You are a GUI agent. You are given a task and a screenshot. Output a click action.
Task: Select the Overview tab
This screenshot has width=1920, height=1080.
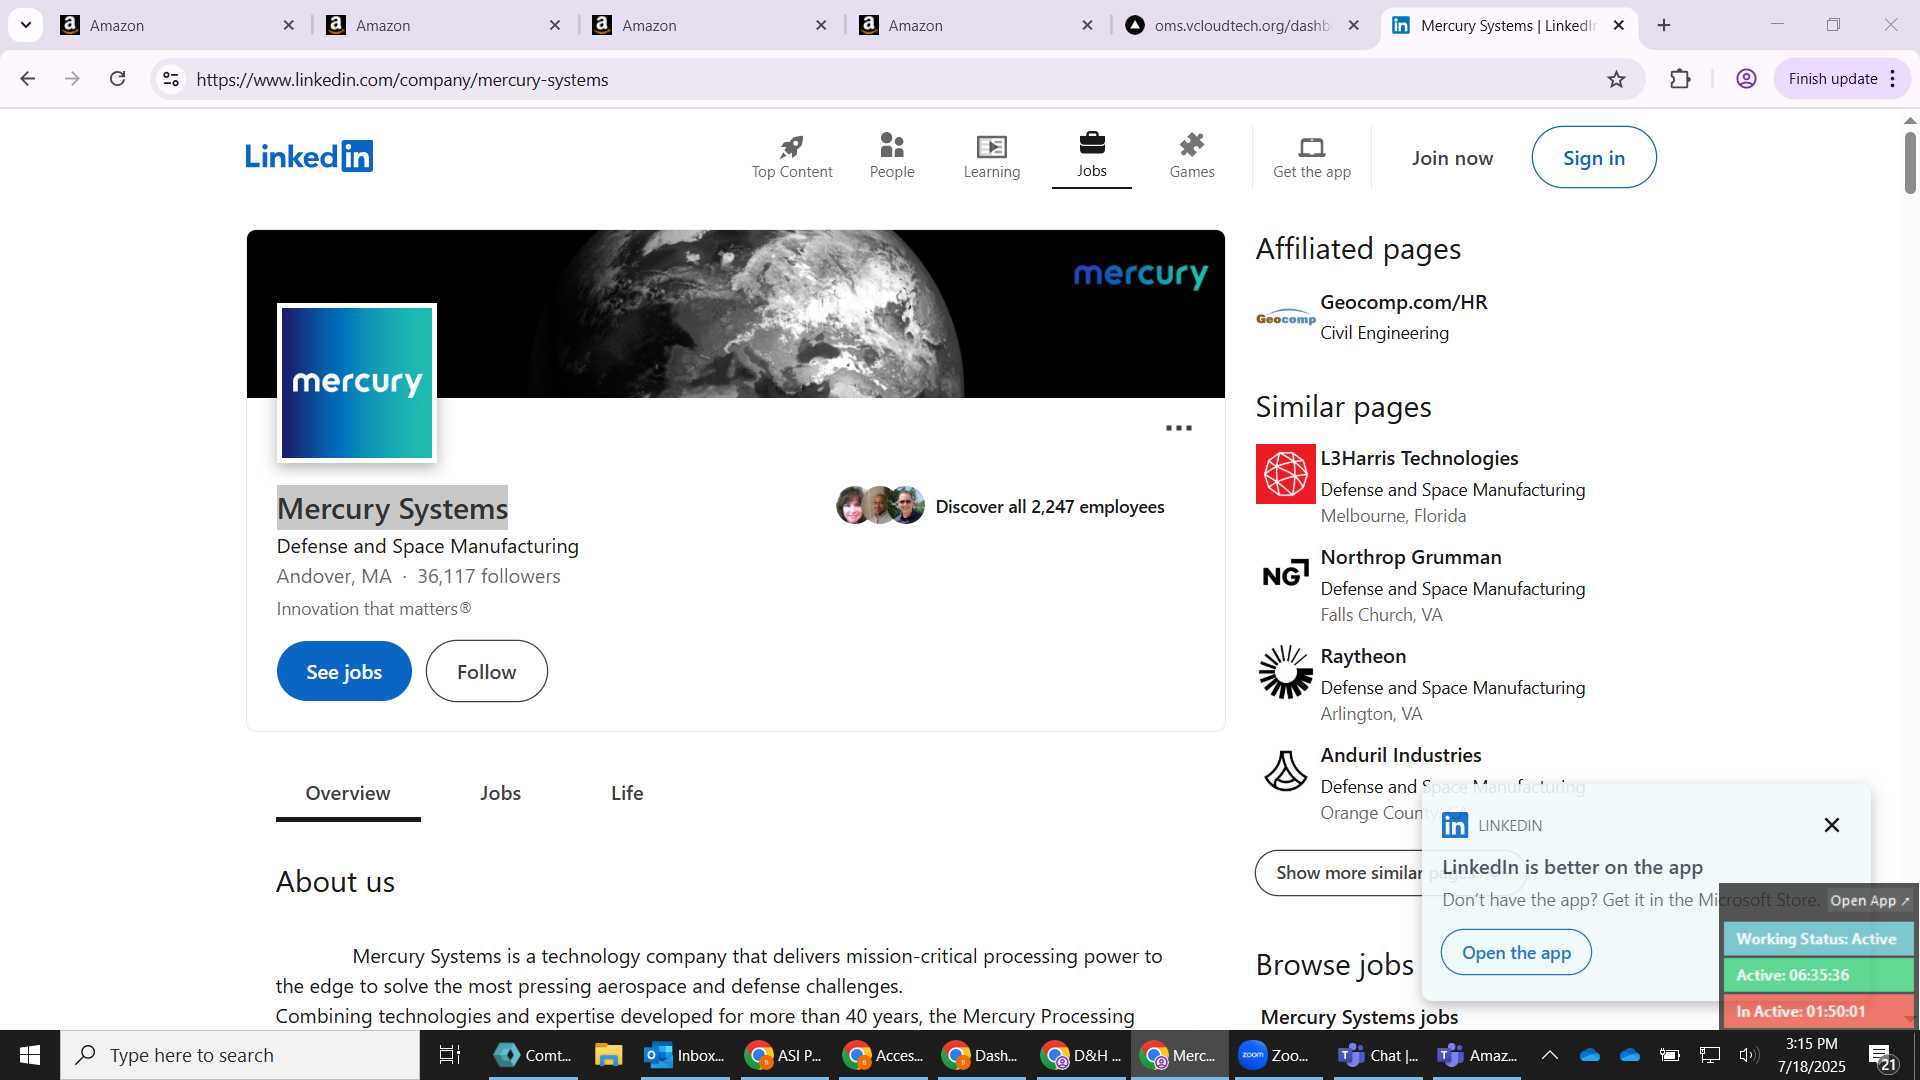tap(348, 793)
